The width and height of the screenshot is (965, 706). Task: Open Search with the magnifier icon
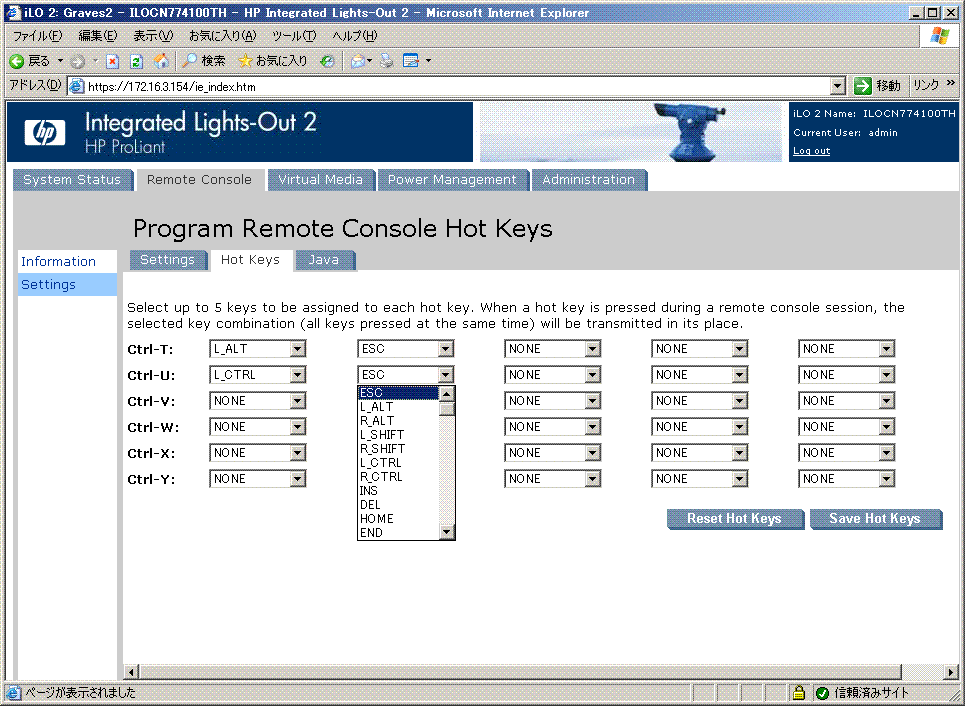[x=190, y=60]
